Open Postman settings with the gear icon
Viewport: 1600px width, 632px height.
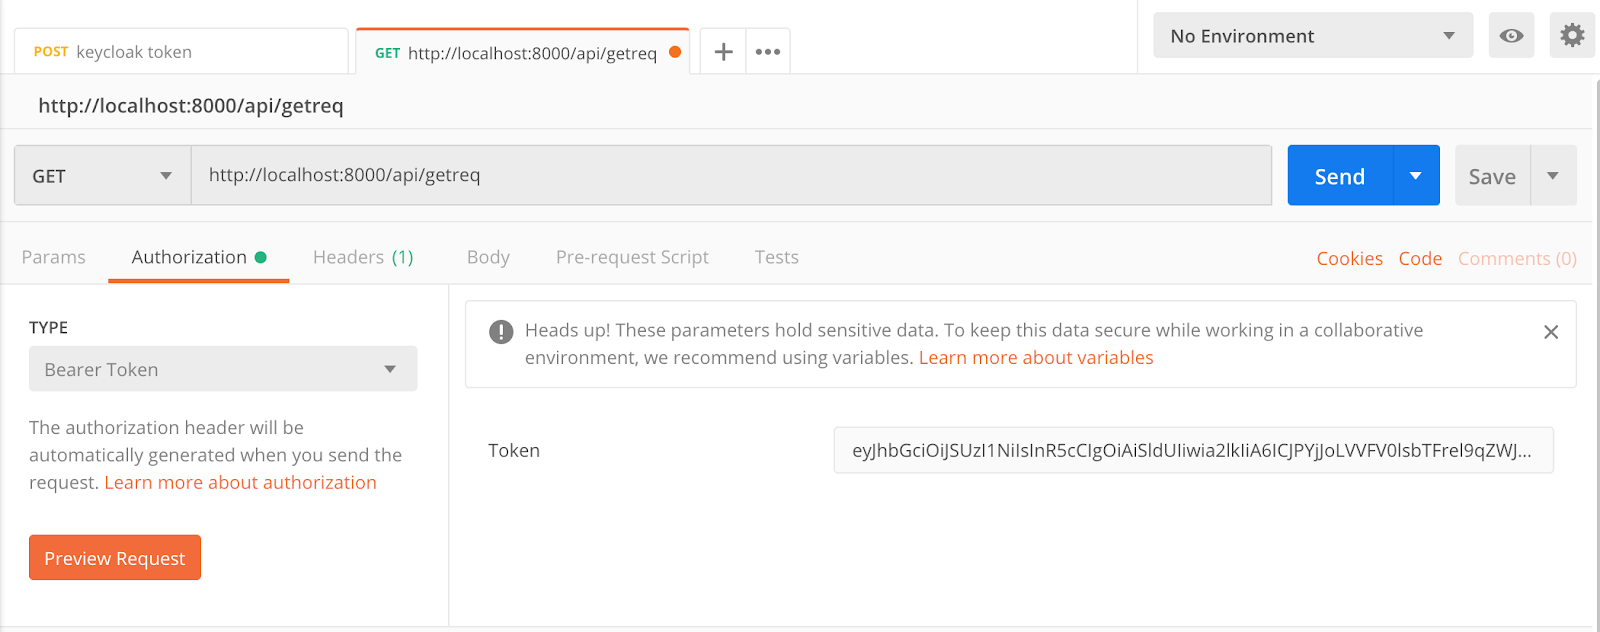click(1572, 35)
